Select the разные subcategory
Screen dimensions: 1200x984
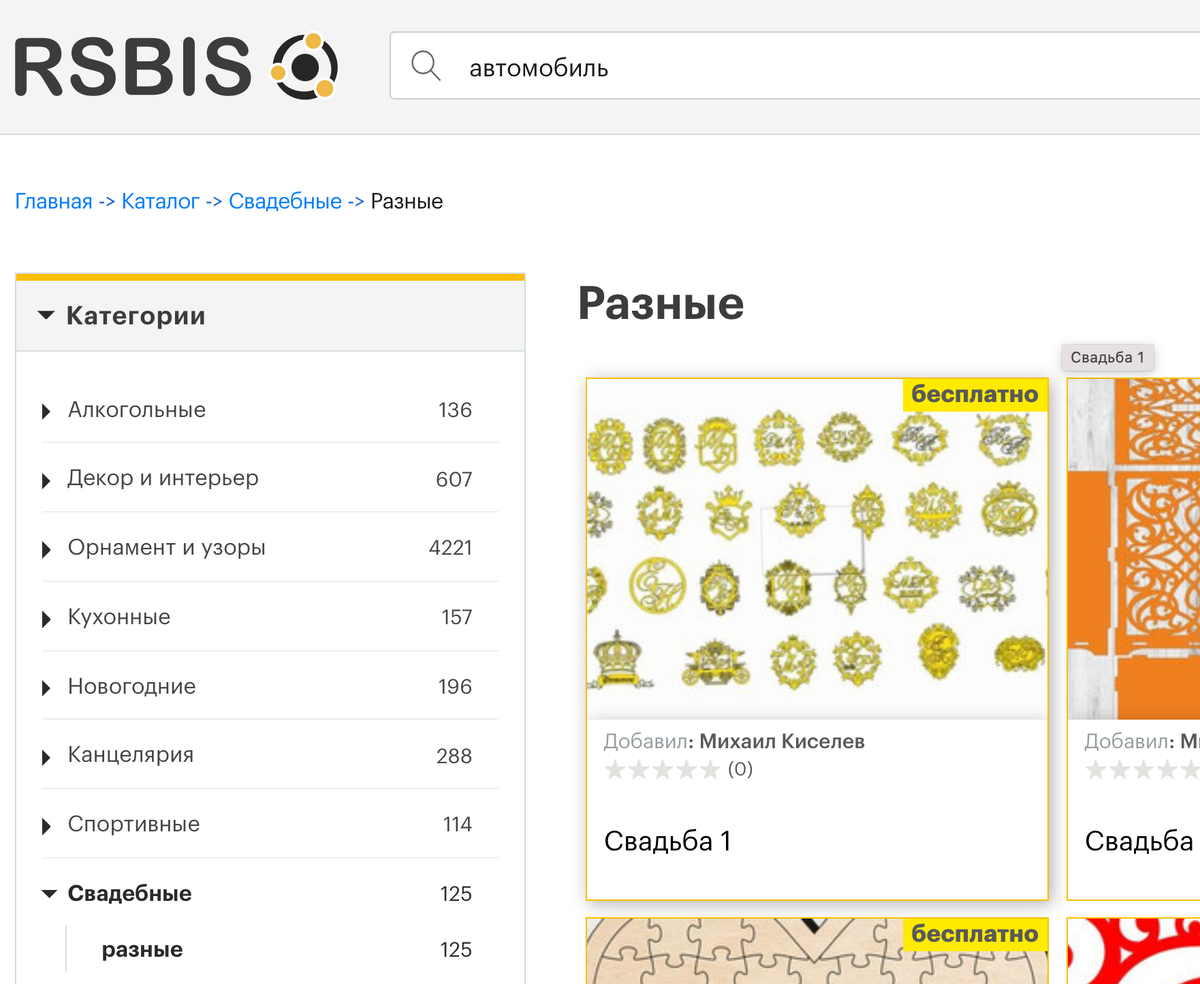pyautogui.click(x=141, y=949)
